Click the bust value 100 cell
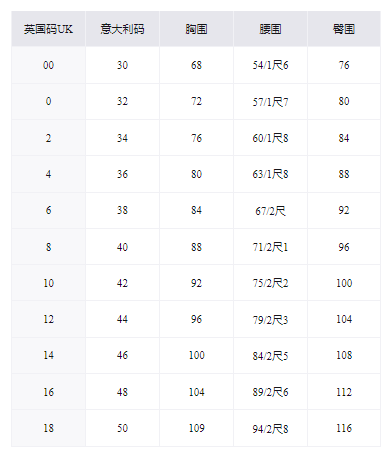Screen dimensions: 387x459 (x=196, y=355)
